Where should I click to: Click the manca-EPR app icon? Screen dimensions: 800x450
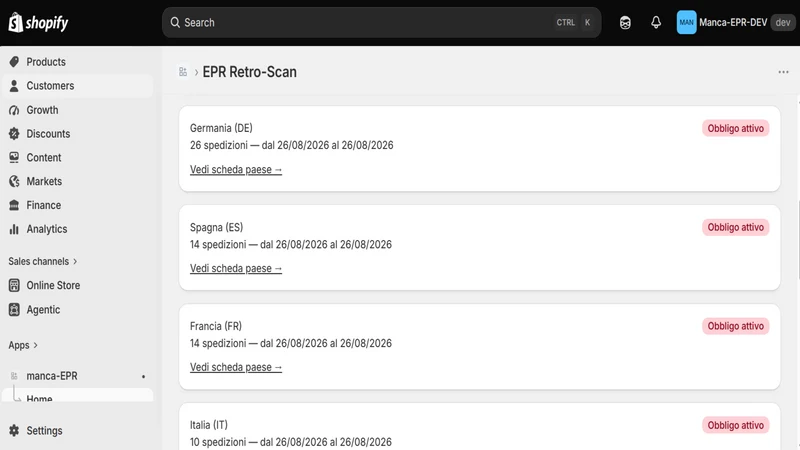tap(14, 376)
